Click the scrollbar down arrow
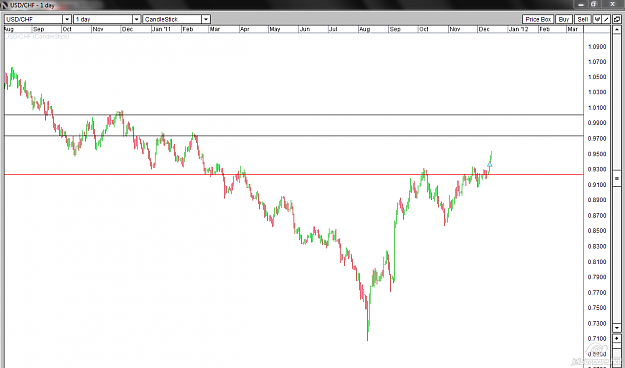625x368 pixels. point(617,328)
